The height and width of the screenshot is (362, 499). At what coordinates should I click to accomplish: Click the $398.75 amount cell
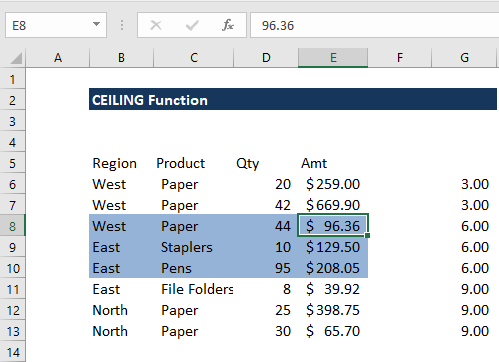333,310
